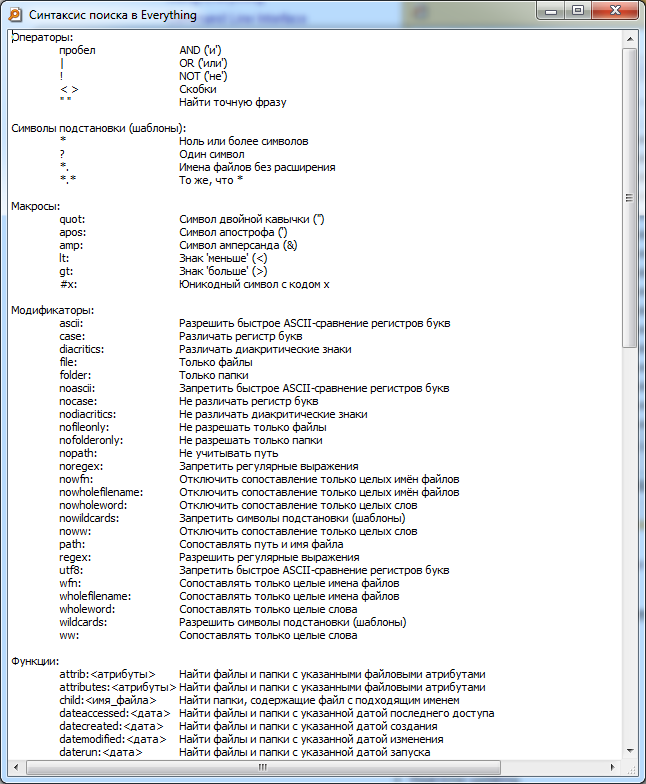This screenshot has height=784, width=646.
Task: Click the vertical scrollbar thumb
Action: tap(630, 198)
